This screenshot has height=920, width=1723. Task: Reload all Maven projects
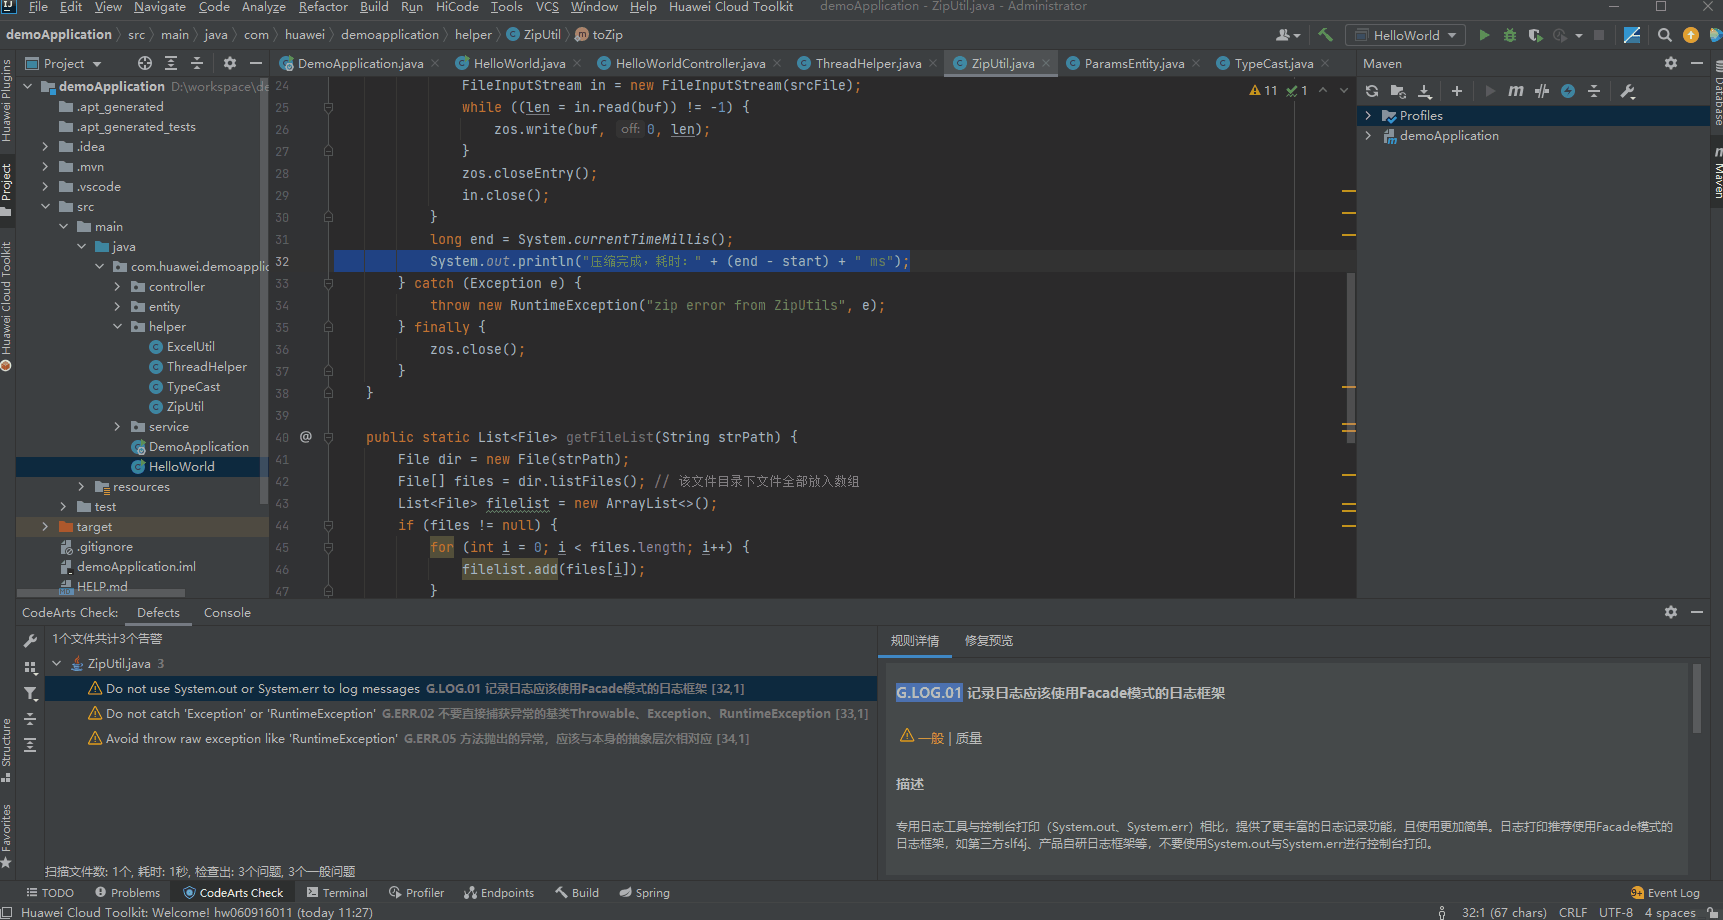1371,91
